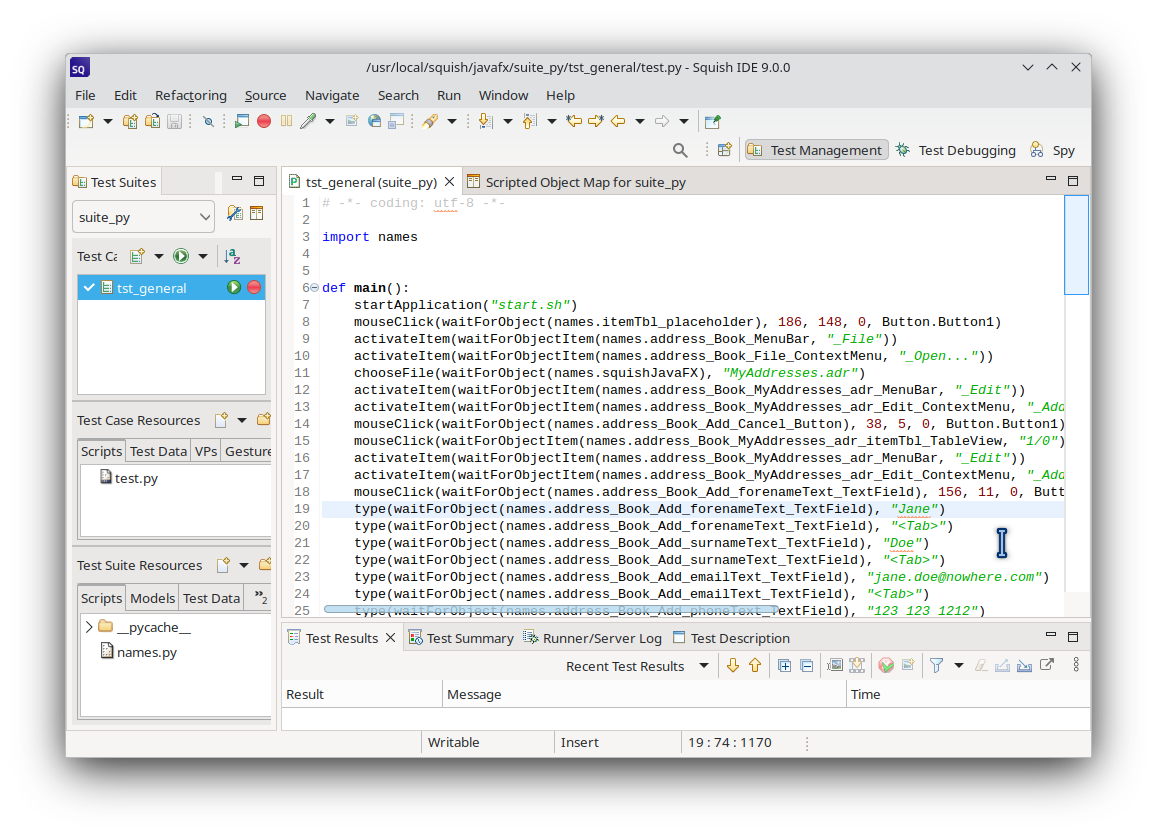Run tst_general using green play icon

point(233,287)
